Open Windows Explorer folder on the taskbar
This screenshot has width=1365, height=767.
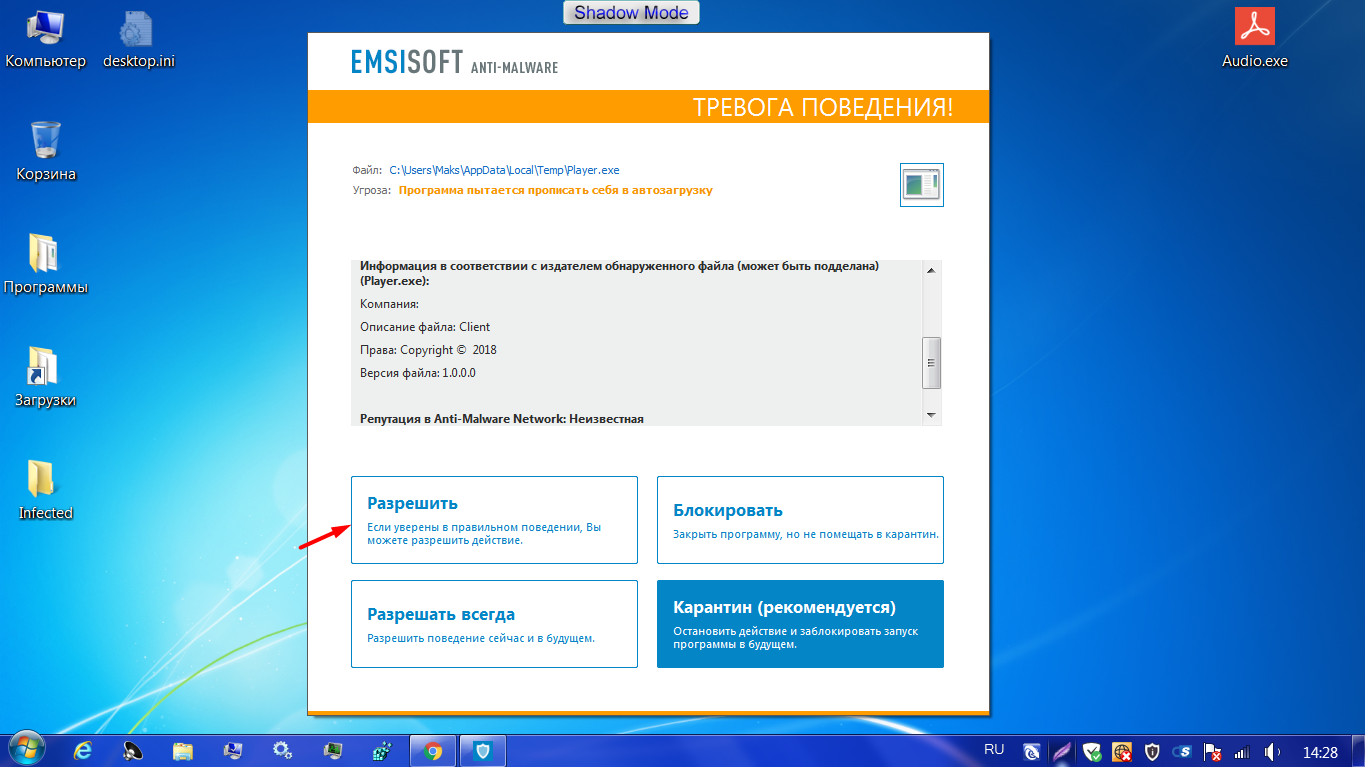coord(183,750)
